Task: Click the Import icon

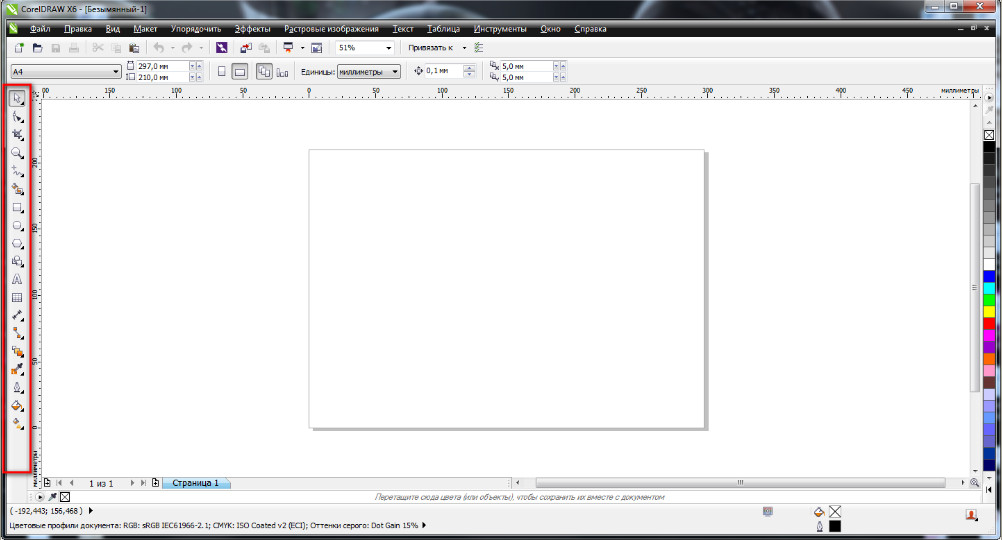Action: click(x=246, y=48)
